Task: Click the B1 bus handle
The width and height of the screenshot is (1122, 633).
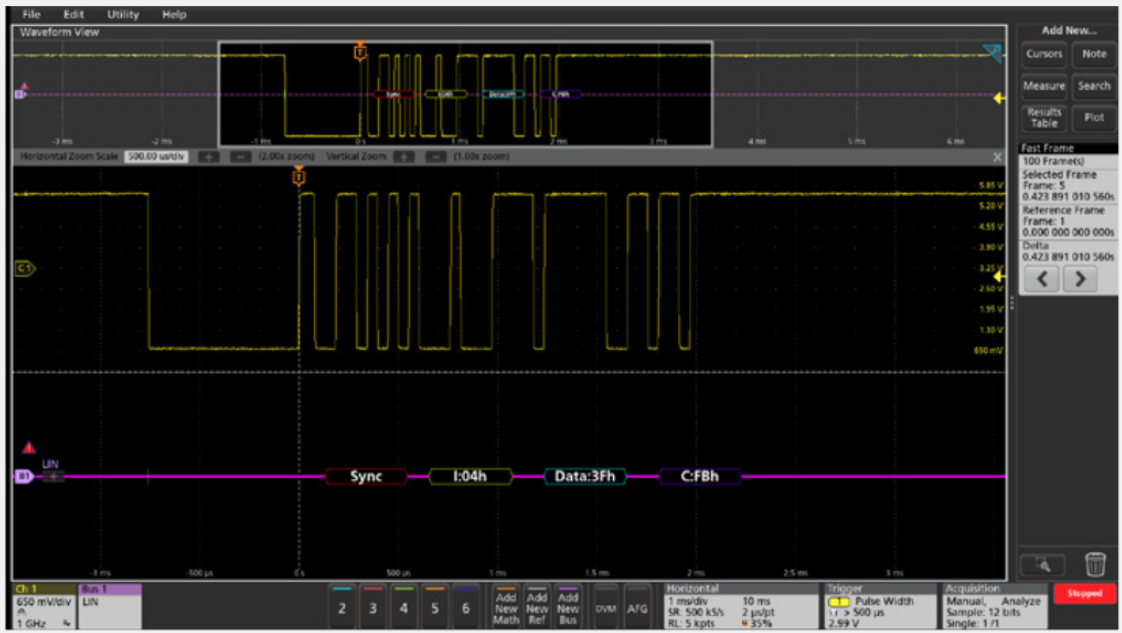Action: coord(24,476)
